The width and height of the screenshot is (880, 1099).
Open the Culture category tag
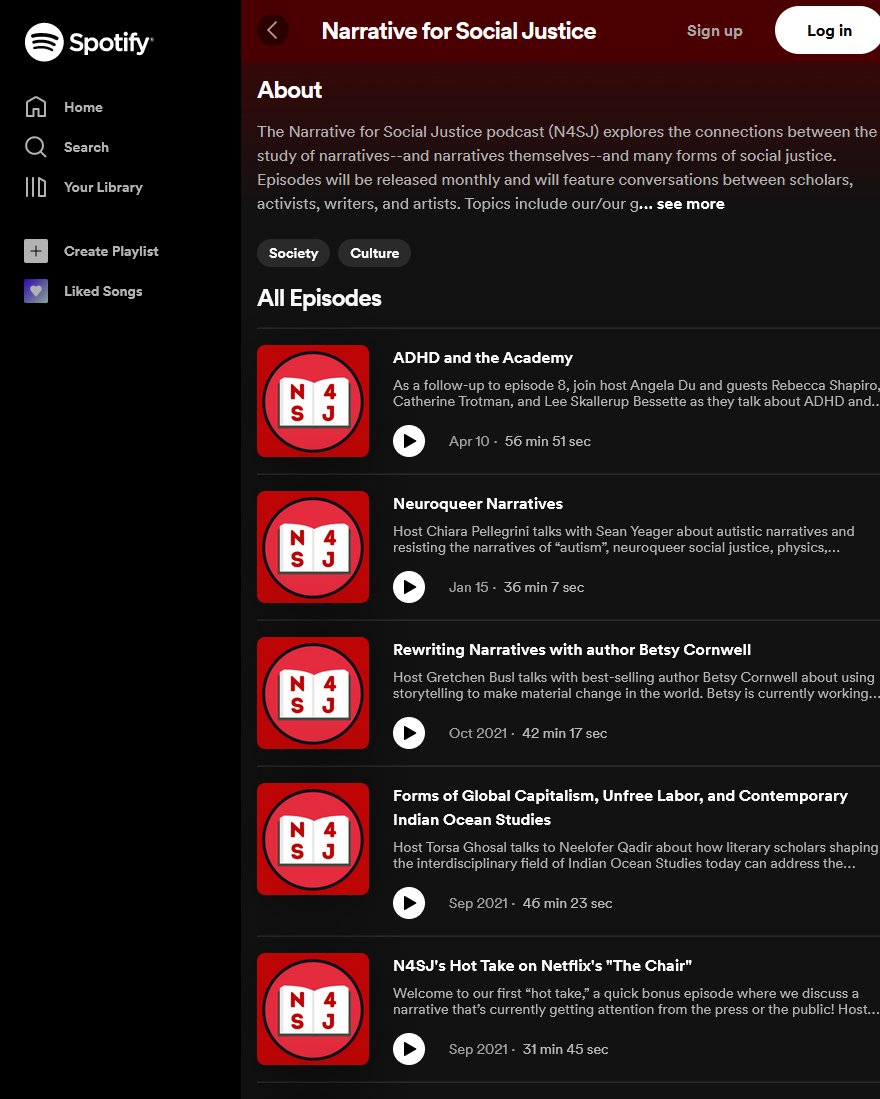point(375,253)
